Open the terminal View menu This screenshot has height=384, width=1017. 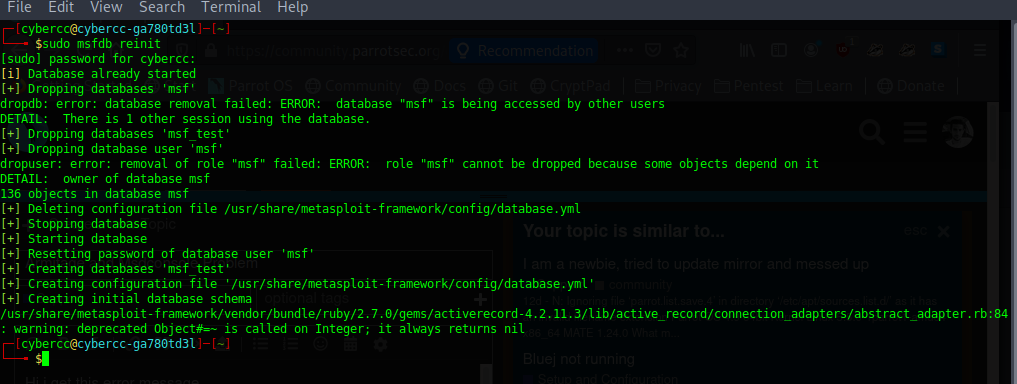point(106,8)
